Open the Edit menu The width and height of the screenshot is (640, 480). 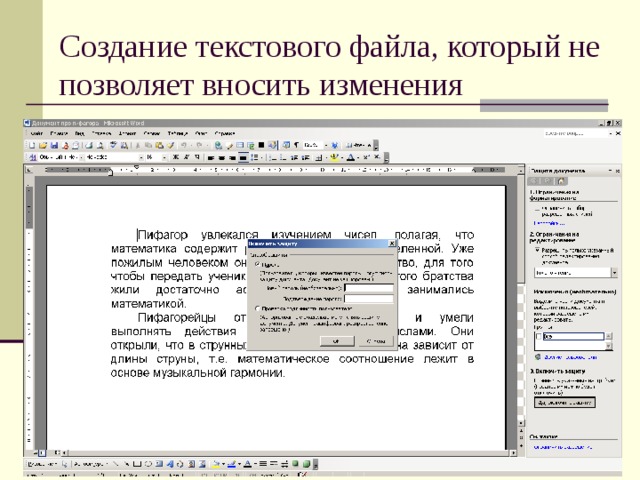[59, 133]
